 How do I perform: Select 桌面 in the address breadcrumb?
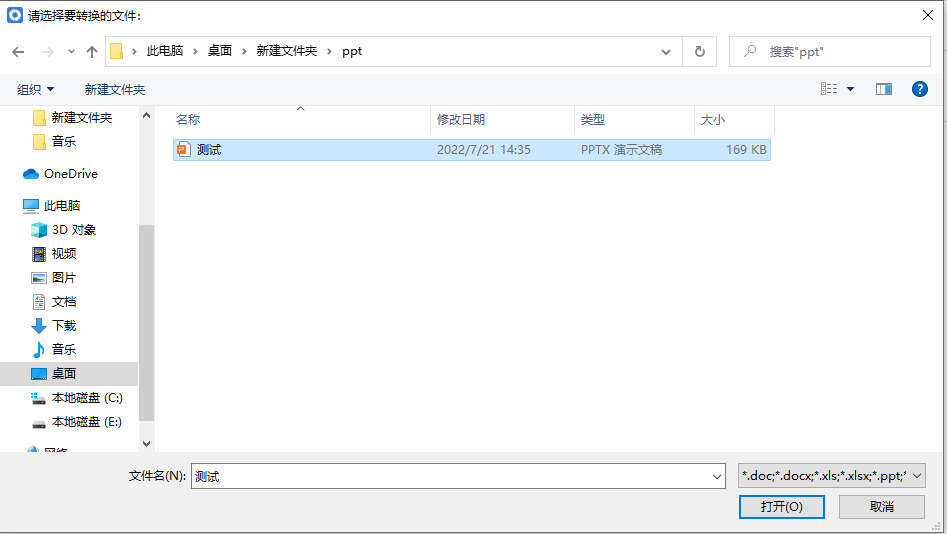220,51
